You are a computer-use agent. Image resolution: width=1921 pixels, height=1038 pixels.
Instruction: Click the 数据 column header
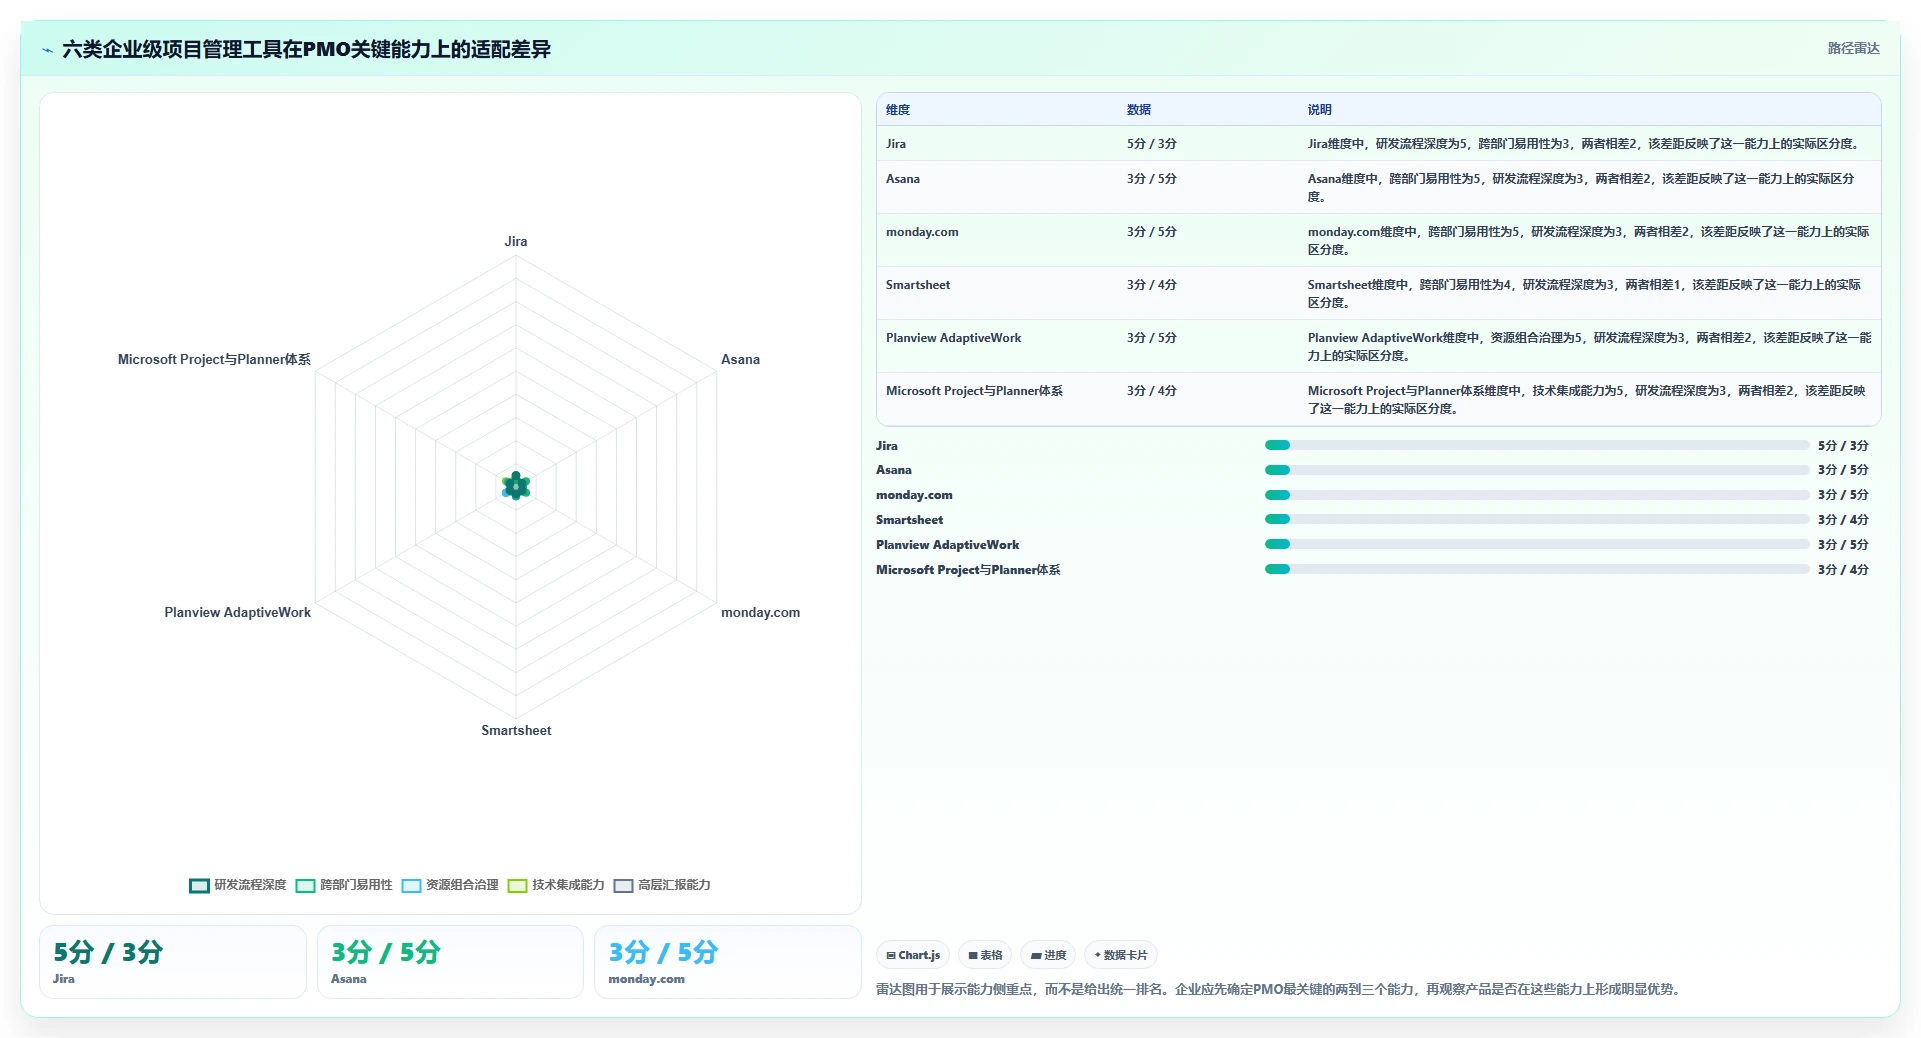point(1139,110)
